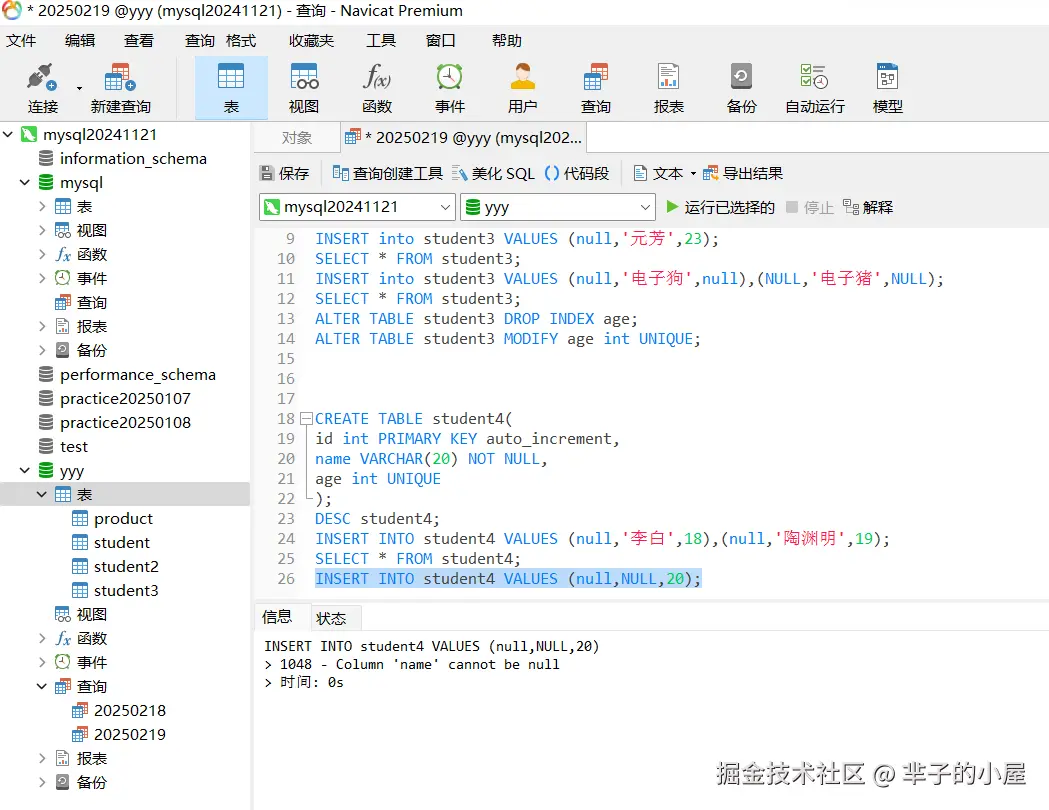Select the information_schema database icon
Viewport: 1049px width, 810px height.
point(45,159)
